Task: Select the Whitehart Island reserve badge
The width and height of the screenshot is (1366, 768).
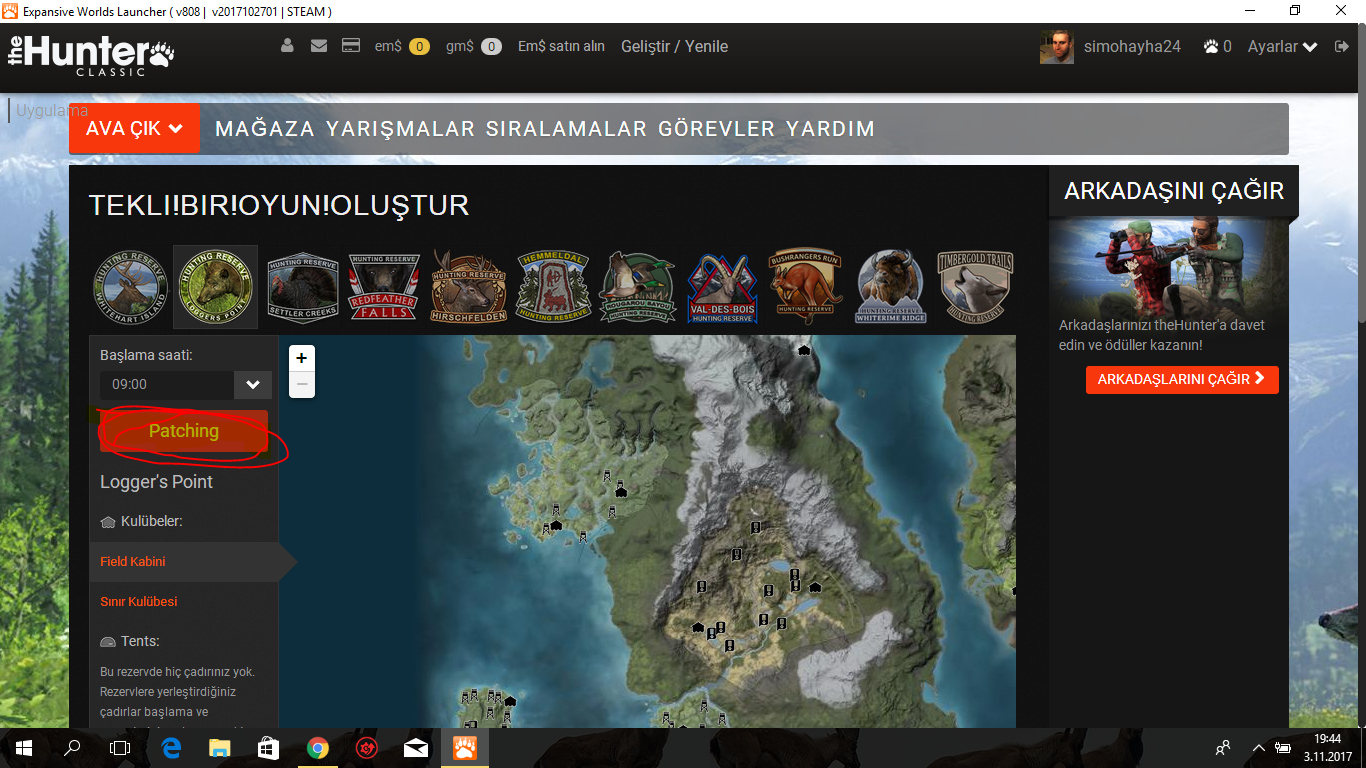Action: [131, 288]
